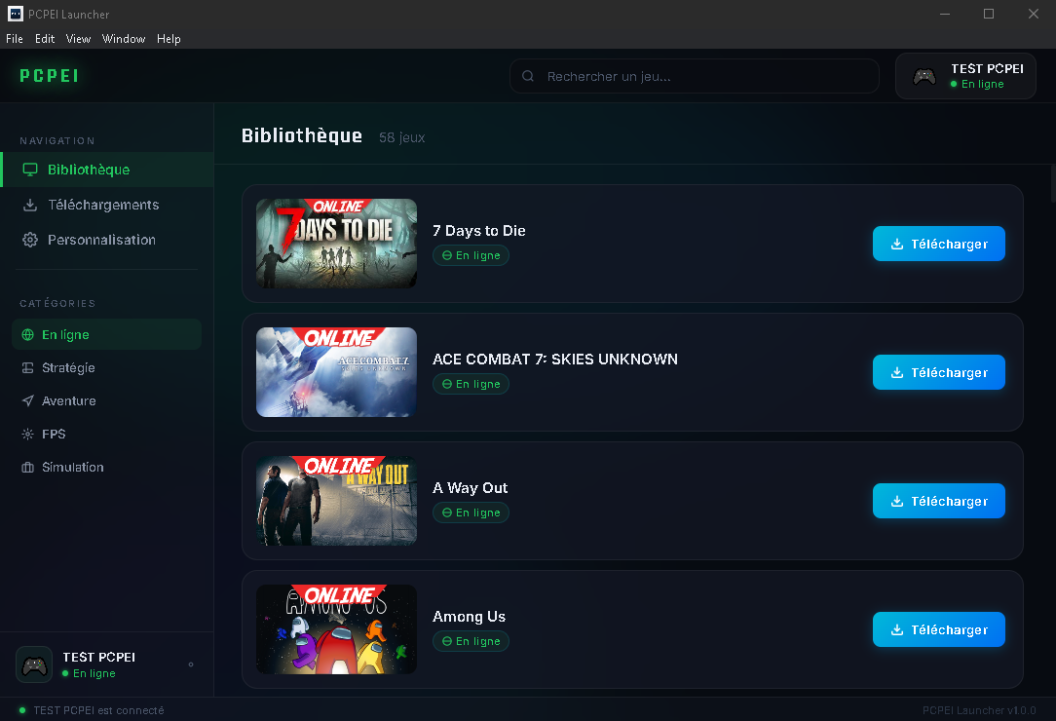Open the Among Us cover thumbnail
Viewport: 1056px width, 721px height.
pos(336,629)
